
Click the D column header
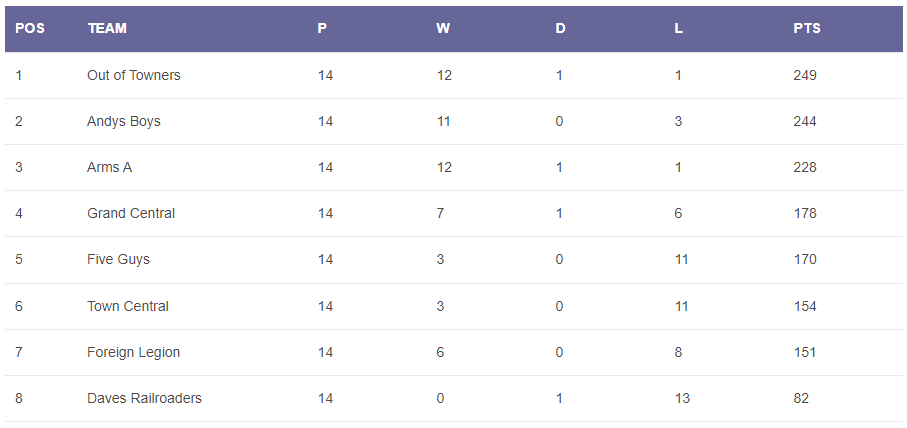[x=560, y=28]
